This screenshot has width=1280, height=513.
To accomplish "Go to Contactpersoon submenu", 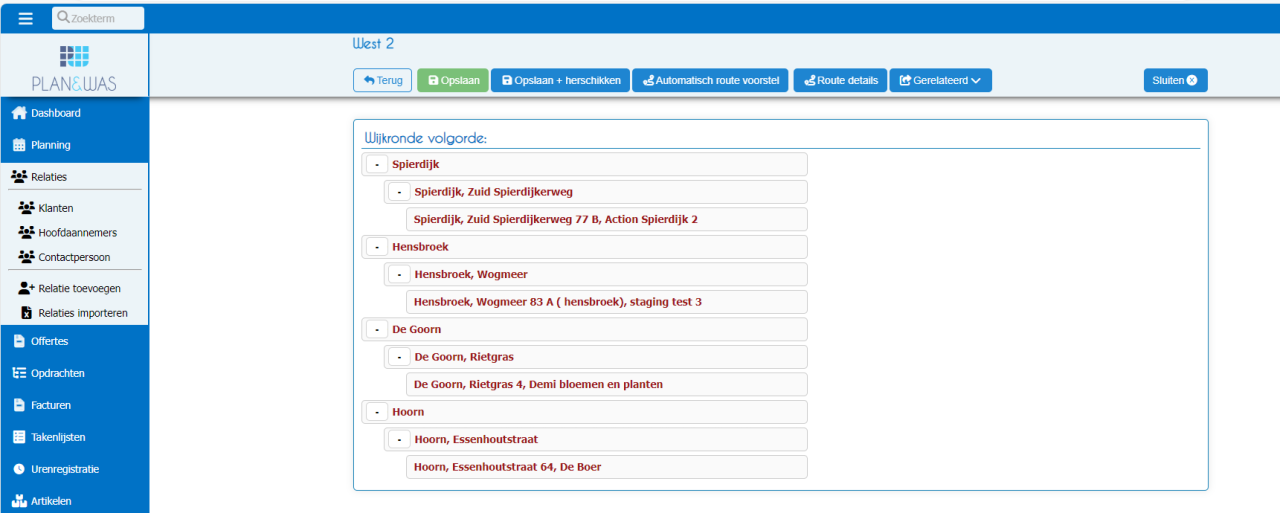I will 74,257.
